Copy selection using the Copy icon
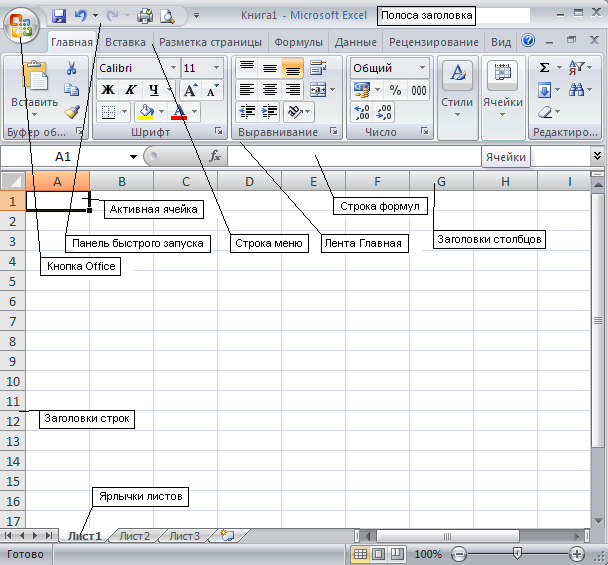The height and width of the screenshot is (565, 608). pyautogui.click(x=71, y=90)
